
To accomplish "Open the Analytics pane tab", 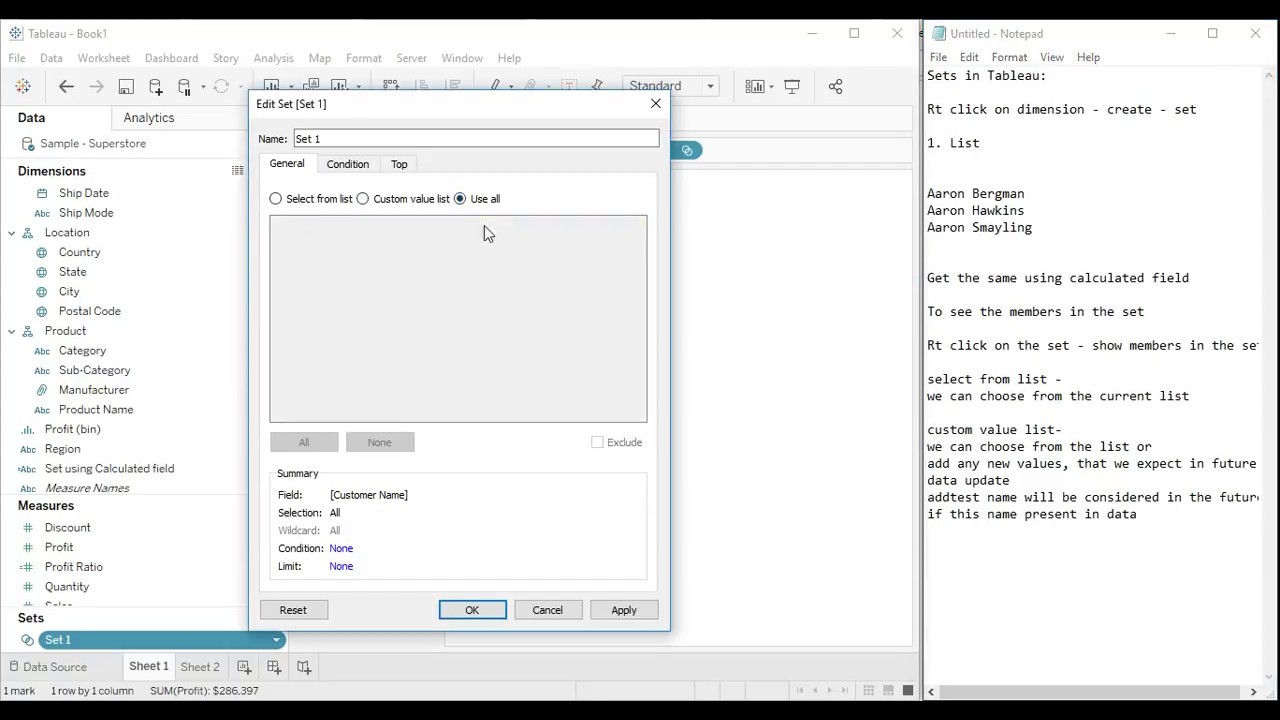I will (149, 118).
